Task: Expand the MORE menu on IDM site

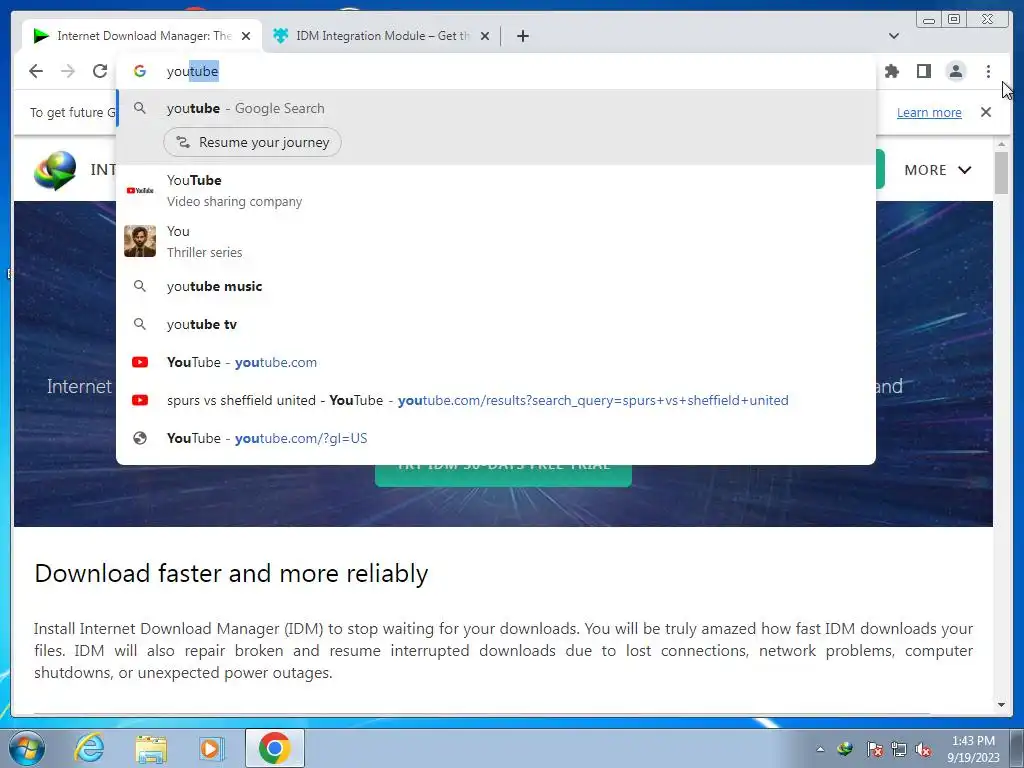Action: (x=938, y=170)
